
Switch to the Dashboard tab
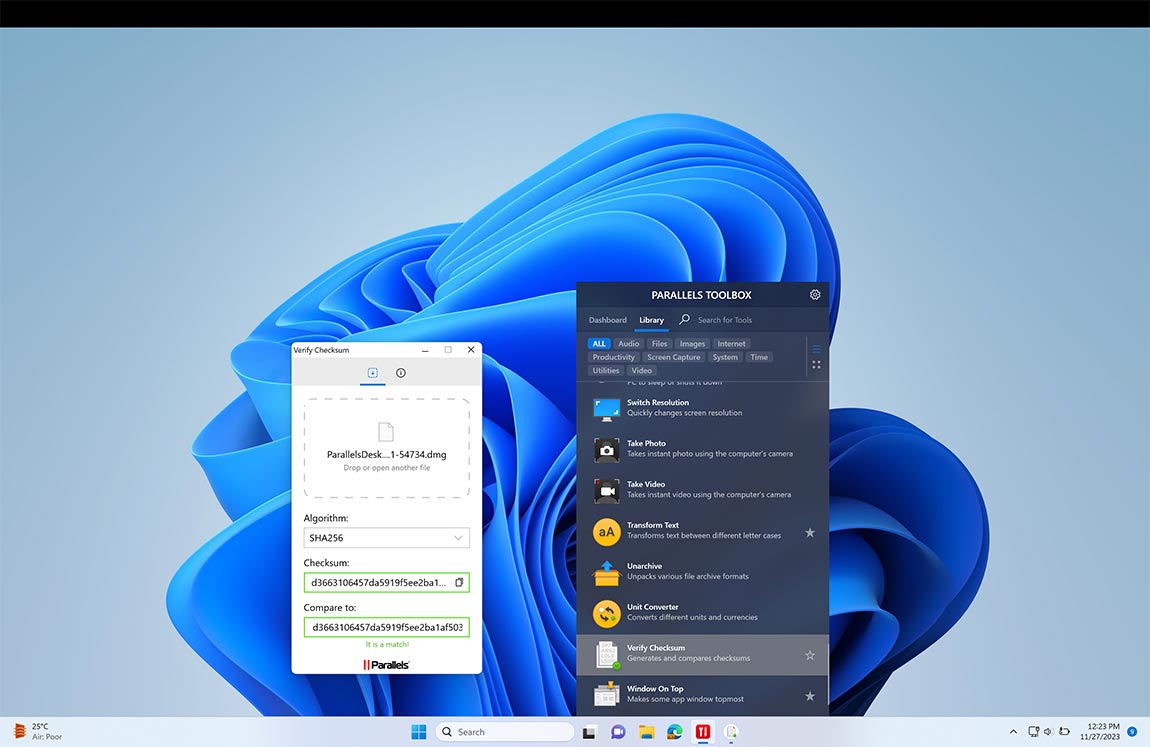[607, 320]
